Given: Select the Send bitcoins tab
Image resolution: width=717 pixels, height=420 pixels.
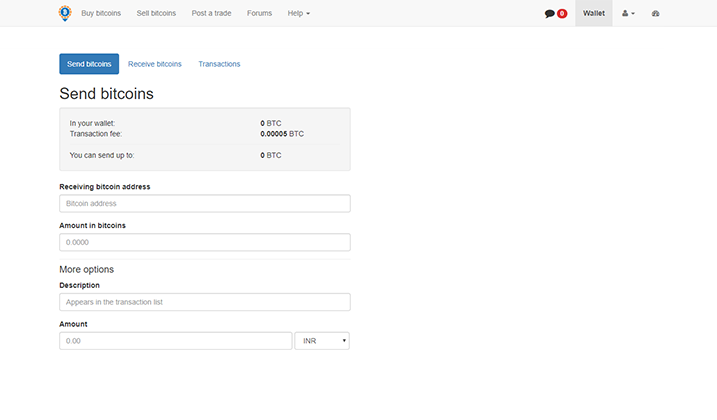Looking at the screenshot, I should pos(89,64).
